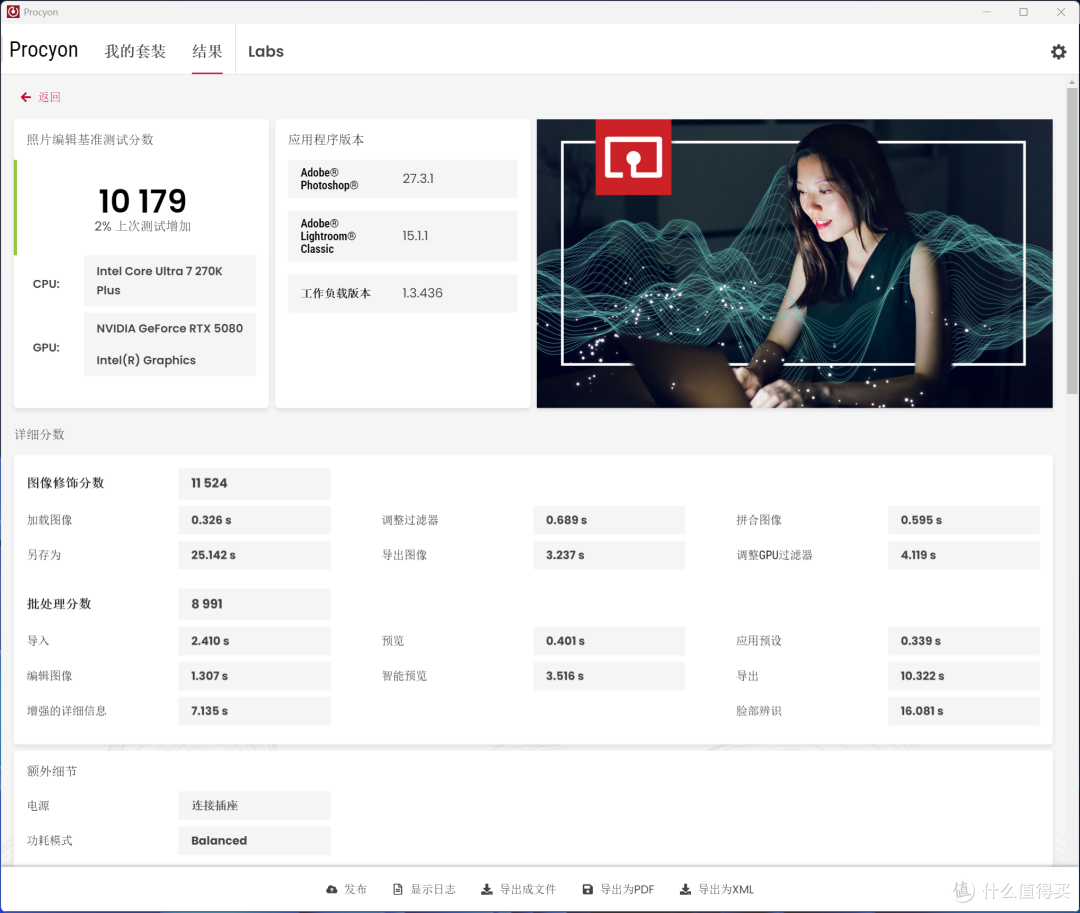This screenshot has height=913, width=1080.
Task: Click the export to file download icon
Action: [x=486, y=890]
